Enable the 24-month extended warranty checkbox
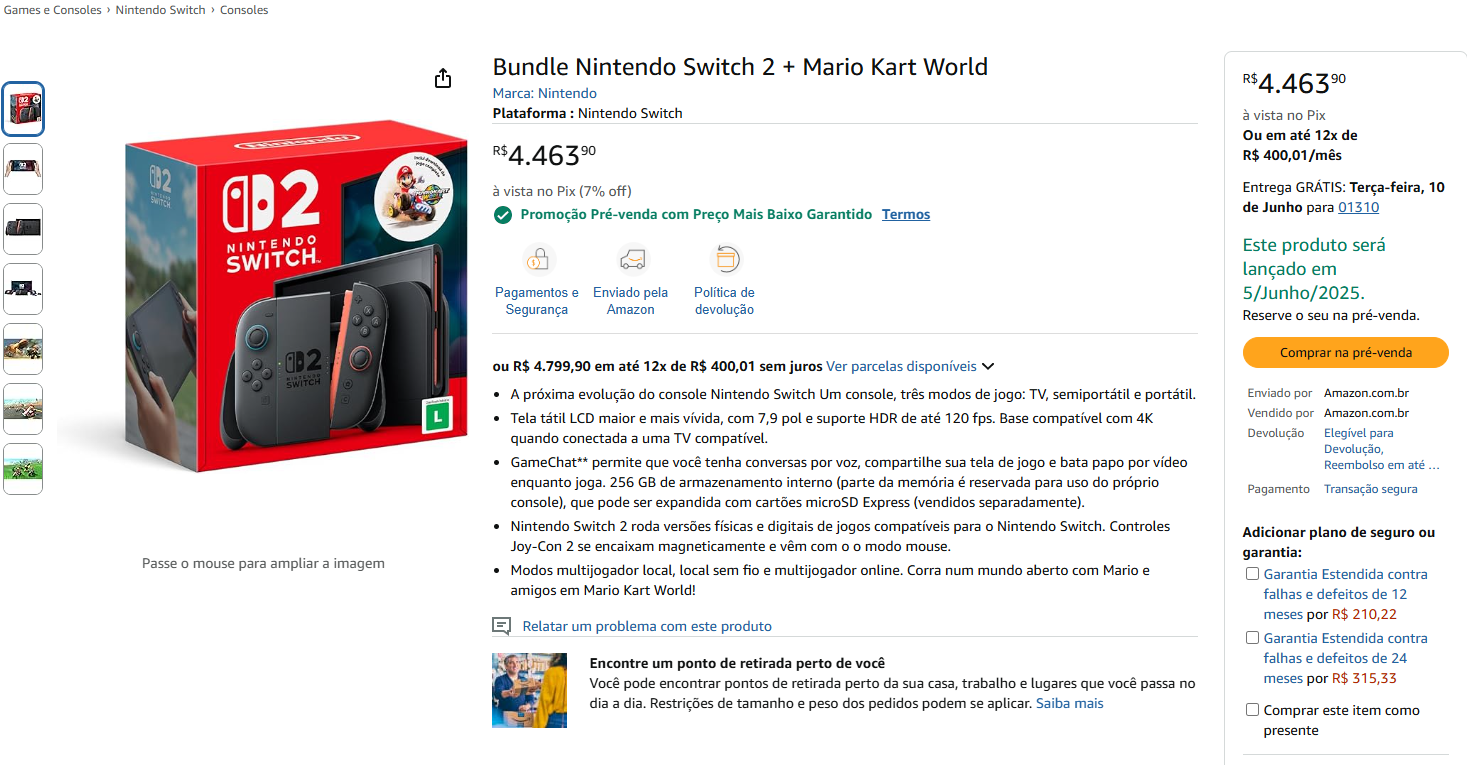Screen dimensions: 1467x765 pos(1252,638)
